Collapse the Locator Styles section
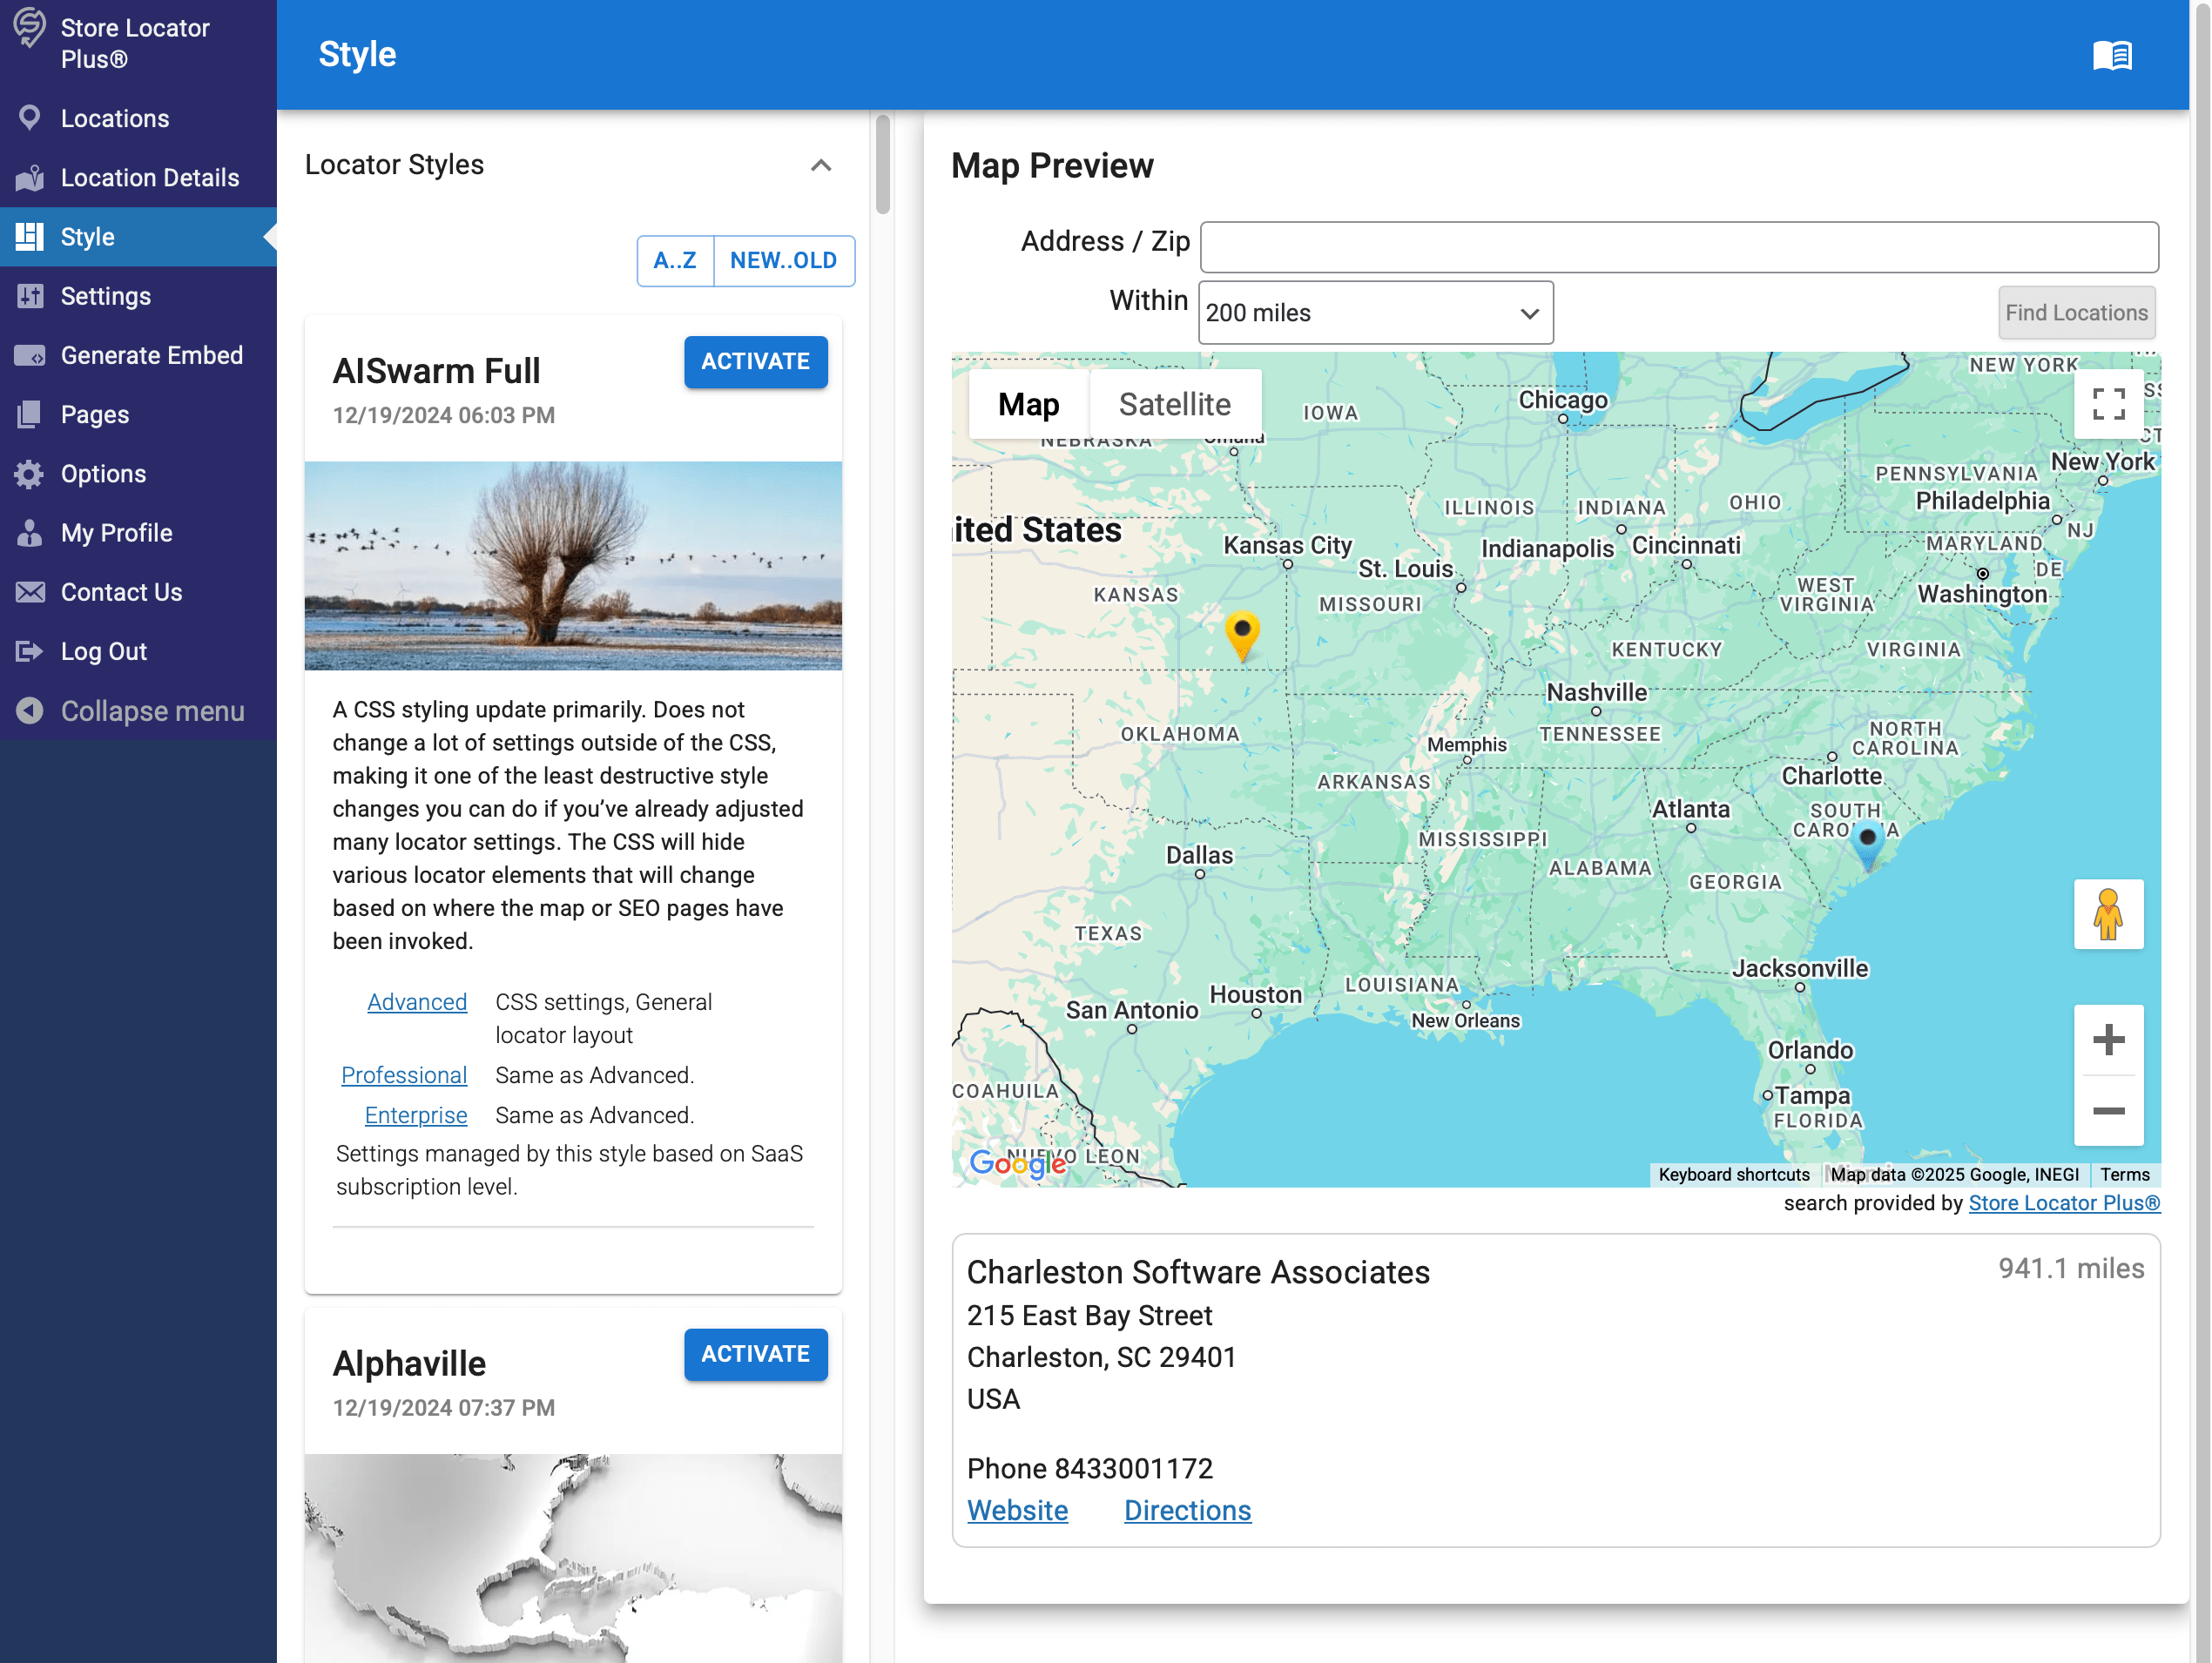This screenshot has height=1663, width=2212. pyautogui.click(x=820, y=166)
